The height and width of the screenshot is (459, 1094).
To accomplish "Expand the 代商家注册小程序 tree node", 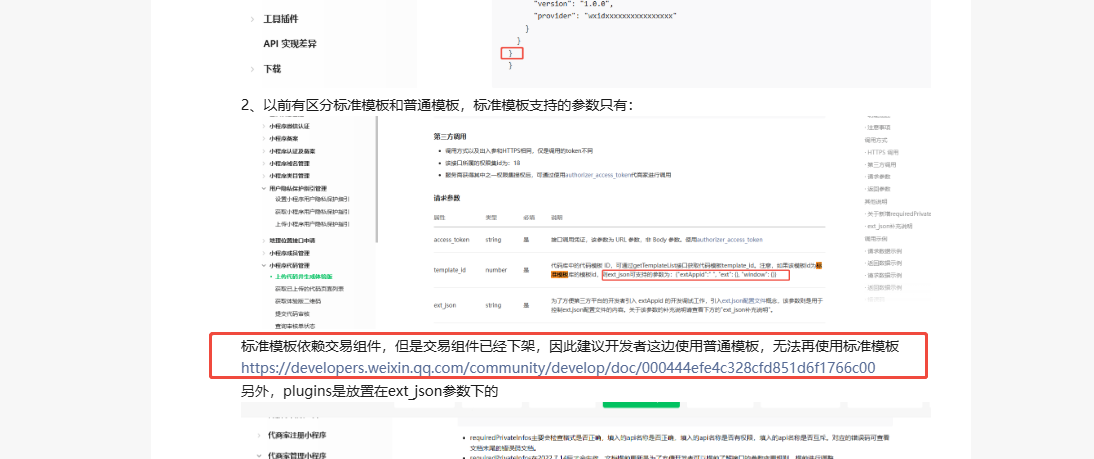I will pyautogui.click(x=260, y=435).
